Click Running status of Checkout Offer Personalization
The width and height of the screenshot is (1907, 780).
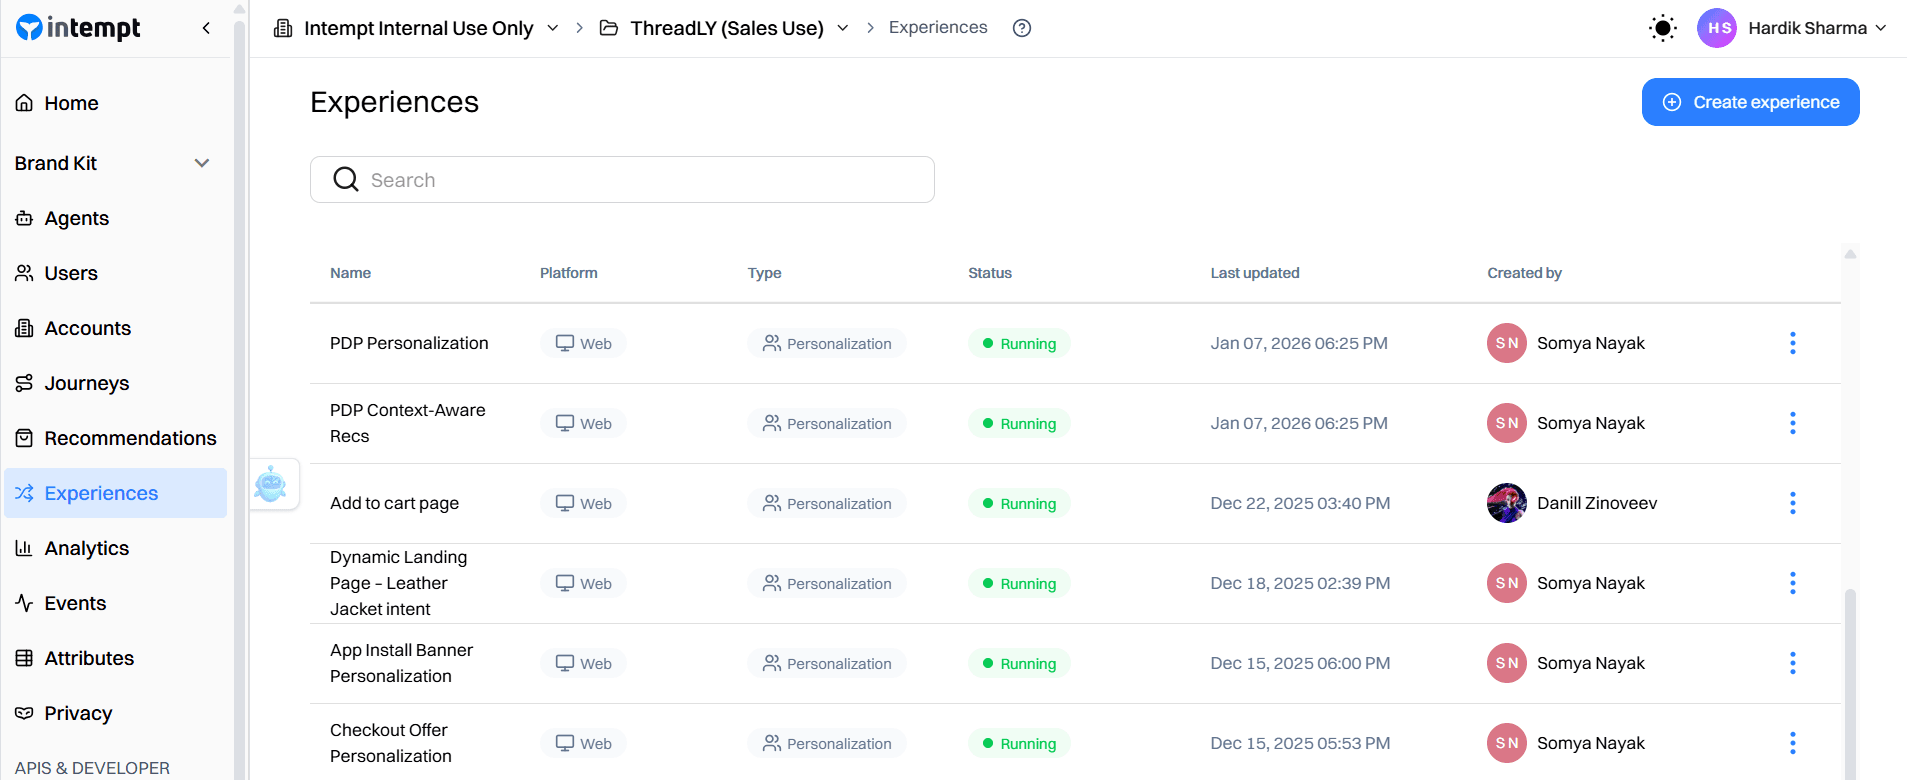tap(1019, 743)
